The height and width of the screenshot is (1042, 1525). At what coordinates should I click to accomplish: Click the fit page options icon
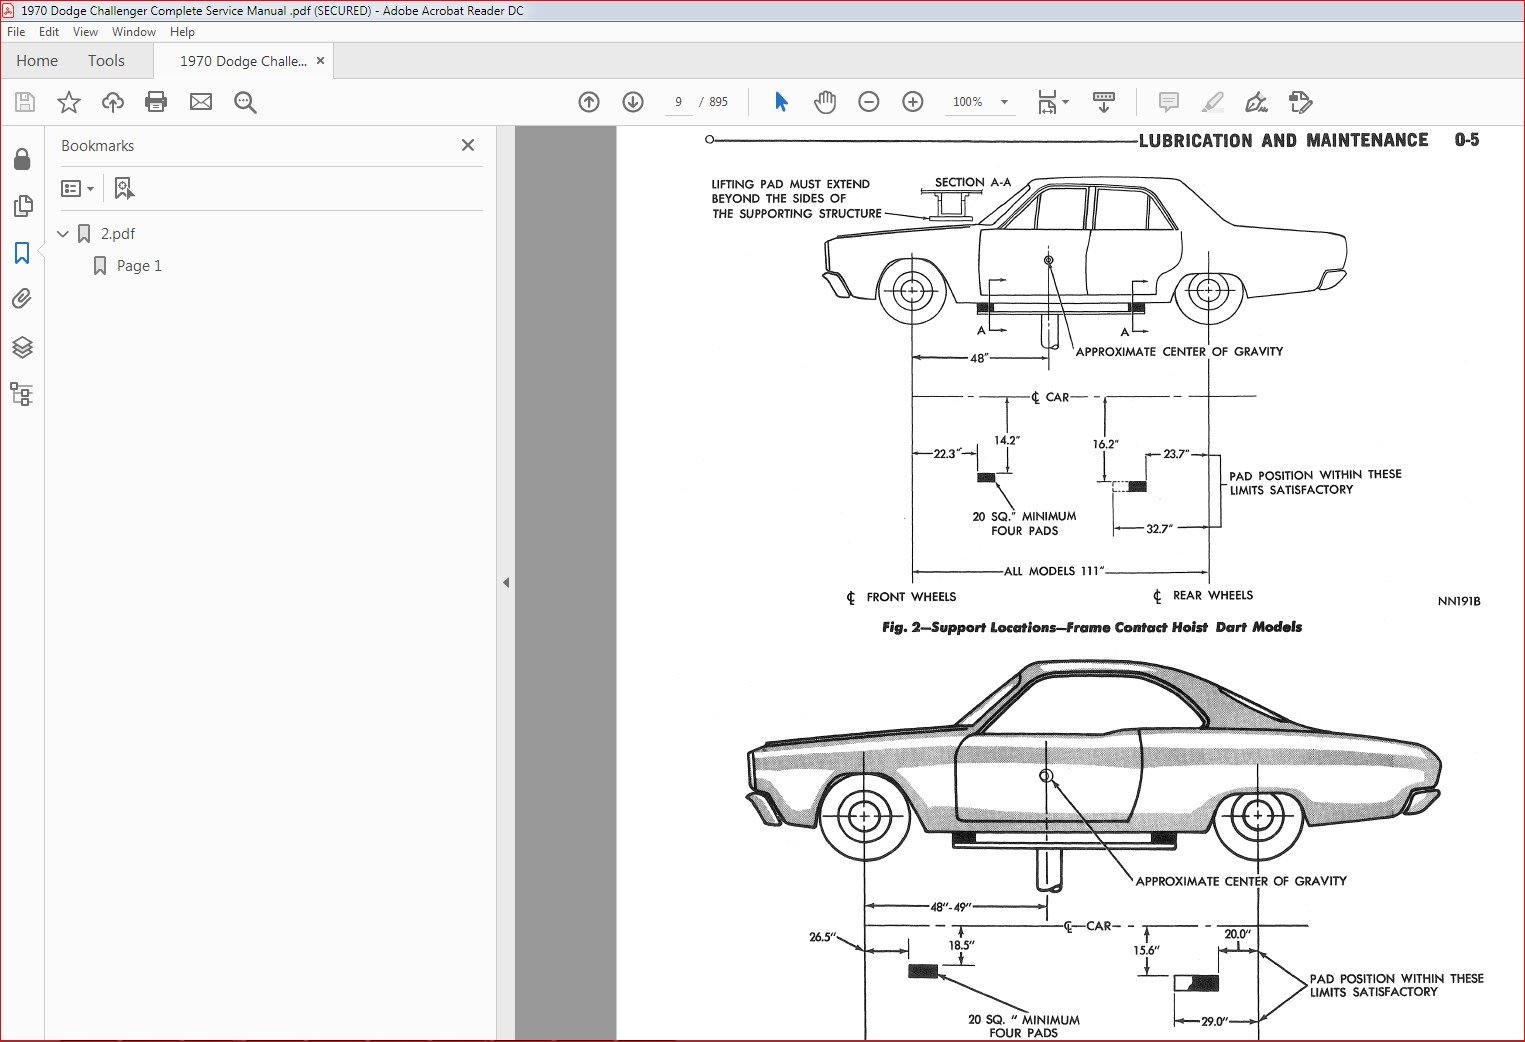click(x=1053, y=102)
